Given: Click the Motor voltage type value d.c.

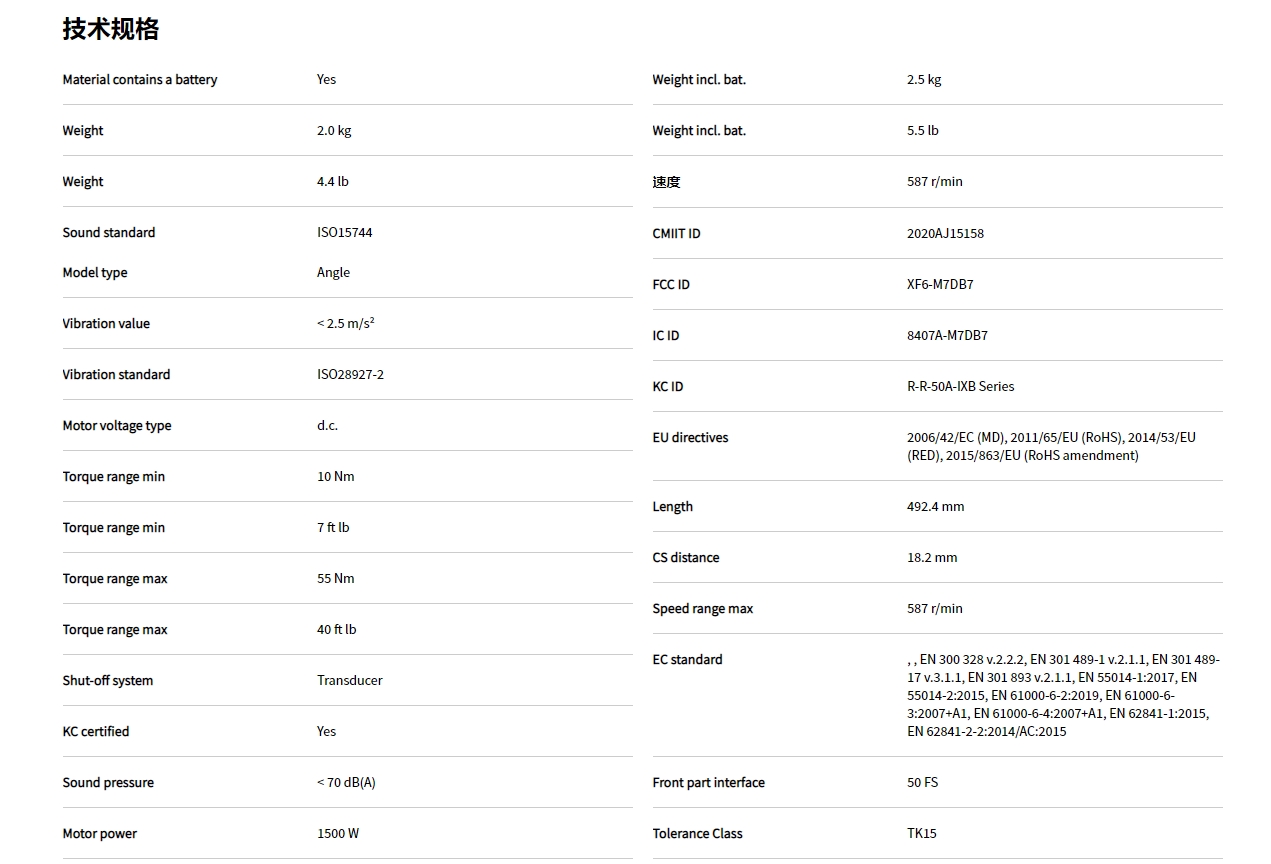Looking at the screenshot, I should [x=327, y=426].
